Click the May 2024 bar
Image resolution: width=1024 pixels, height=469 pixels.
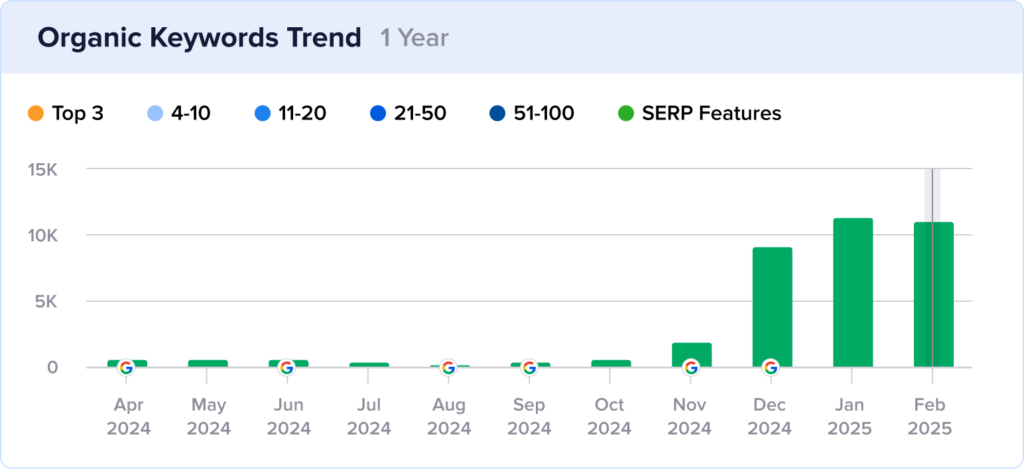pos(208,363)
